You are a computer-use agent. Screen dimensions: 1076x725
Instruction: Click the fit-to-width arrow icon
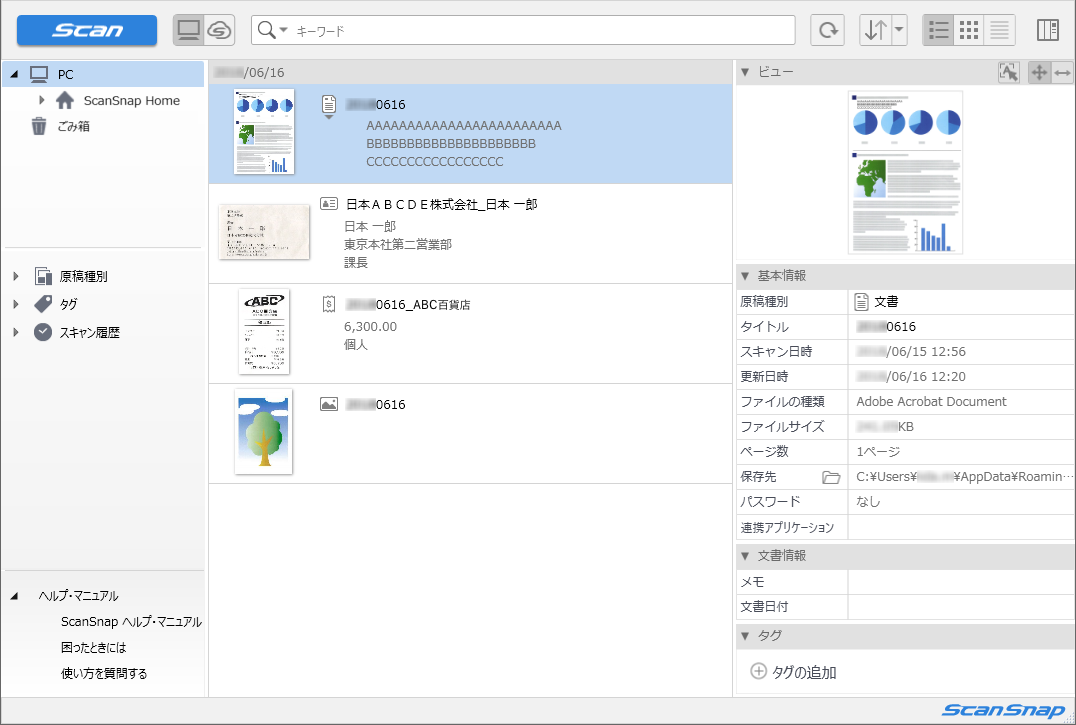coord(1062,72)
